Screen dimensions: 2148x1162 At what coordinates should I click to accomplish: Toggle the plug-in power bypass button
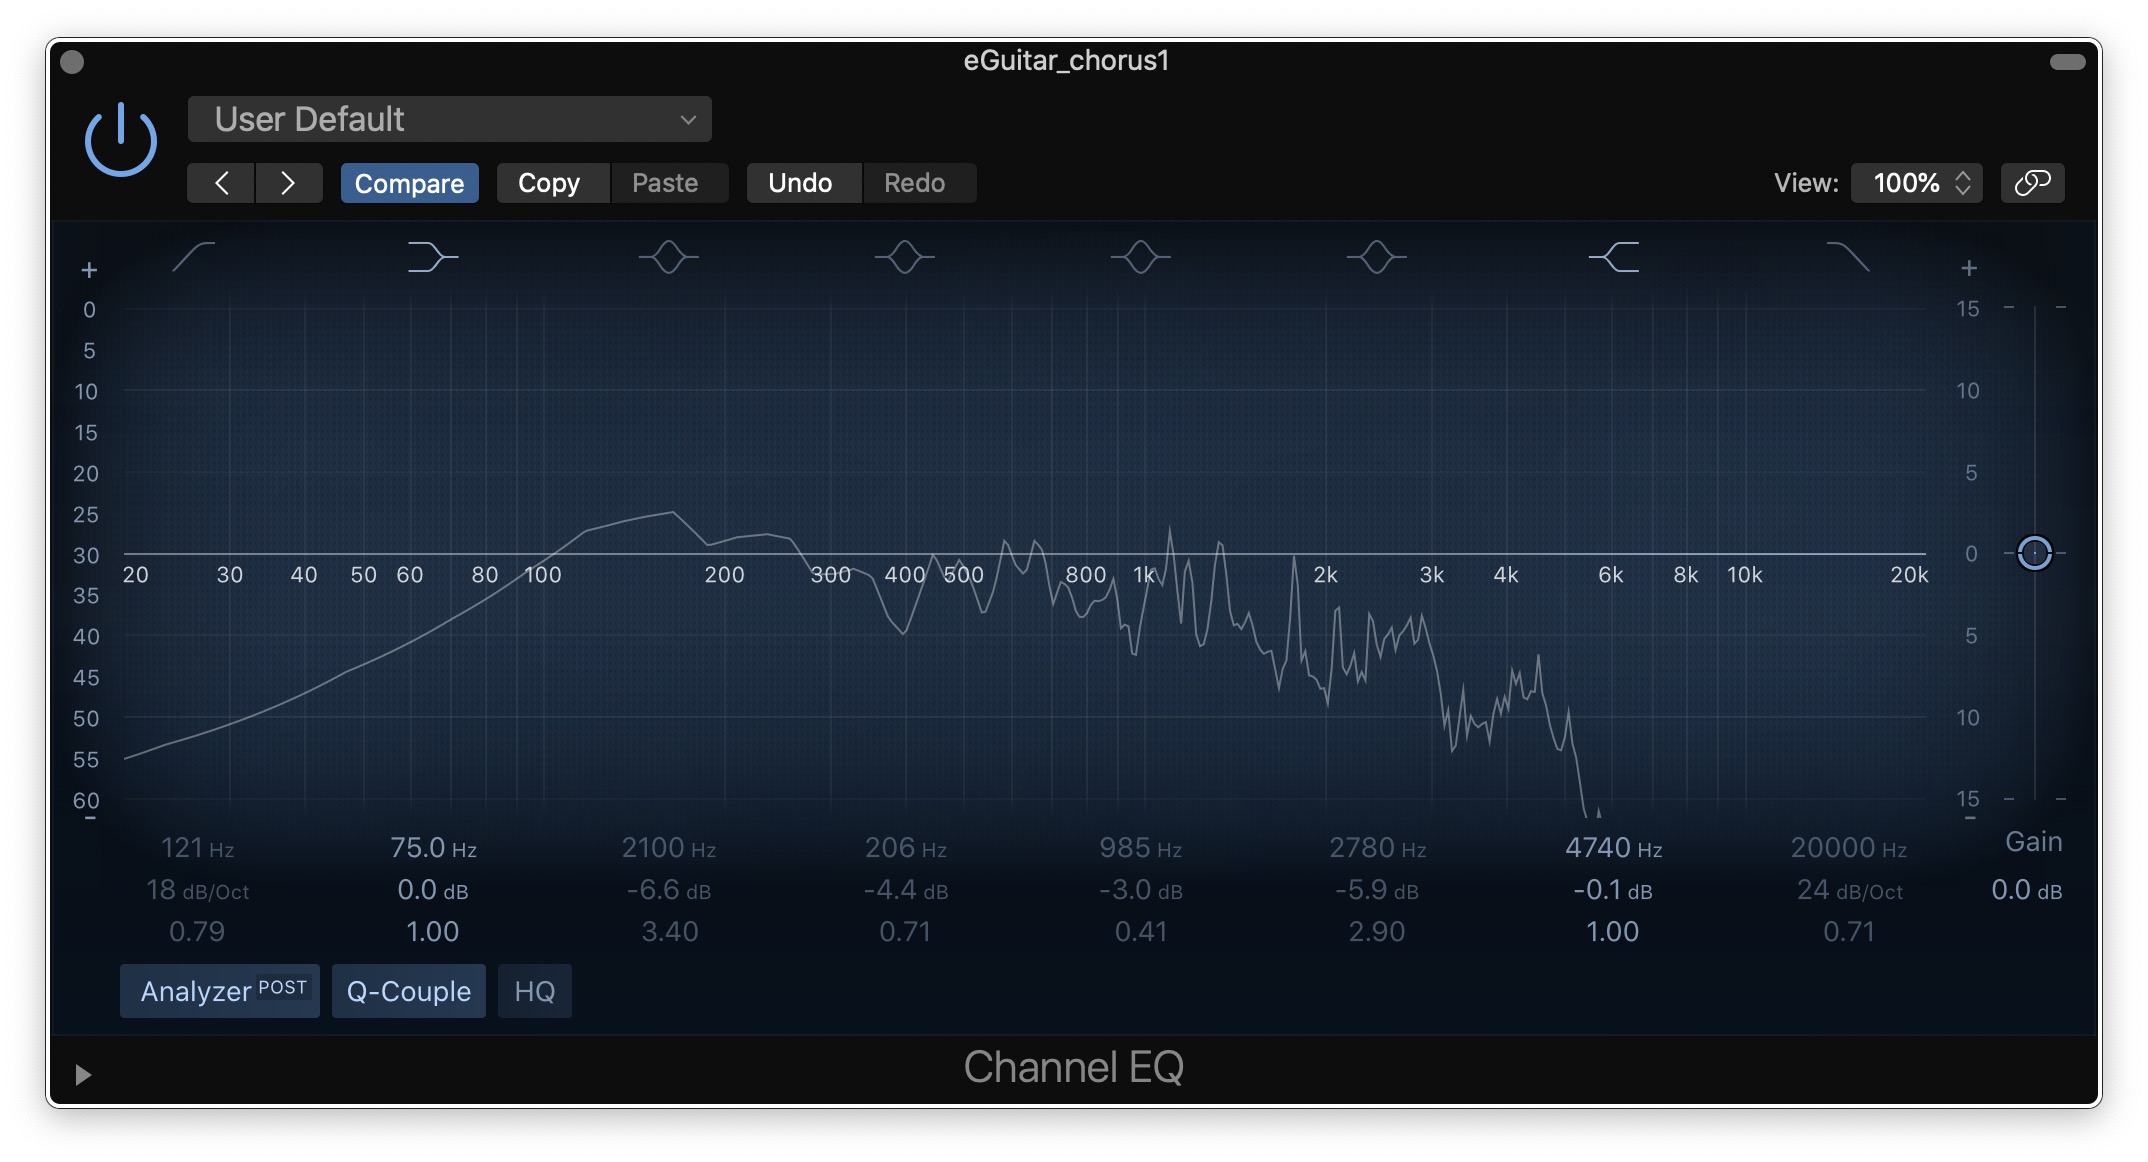[x=120, y=140]
